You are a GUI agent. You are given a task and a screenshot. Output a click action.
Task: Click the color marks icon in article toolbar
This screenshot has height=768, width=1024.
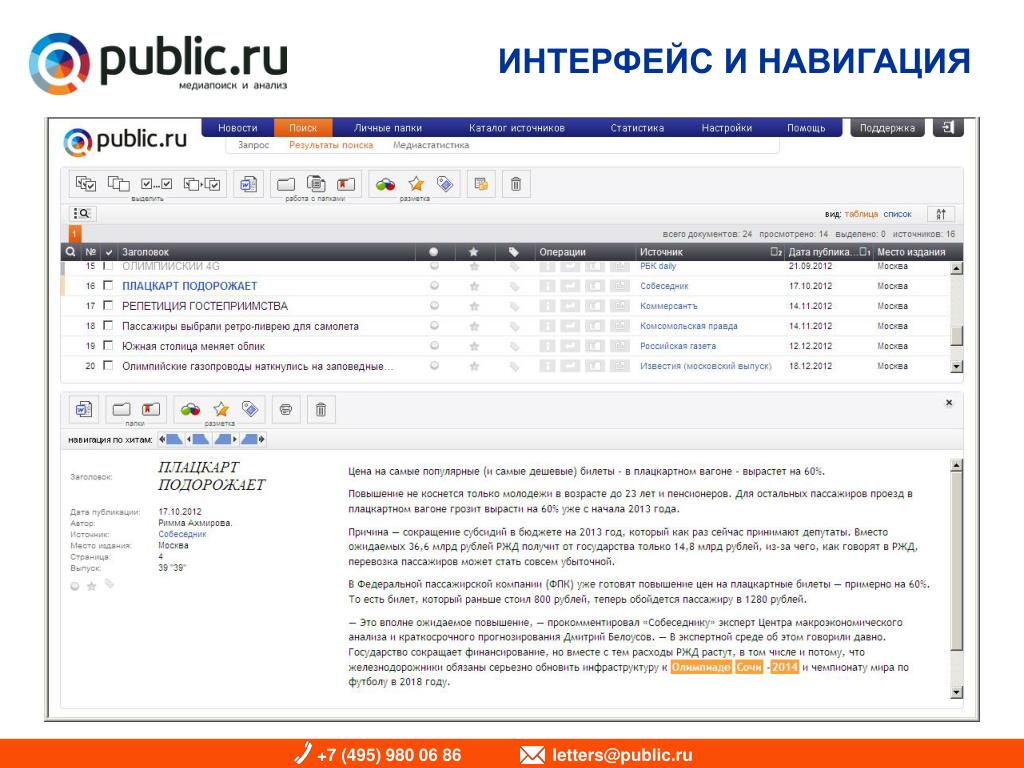coord(190,409)
